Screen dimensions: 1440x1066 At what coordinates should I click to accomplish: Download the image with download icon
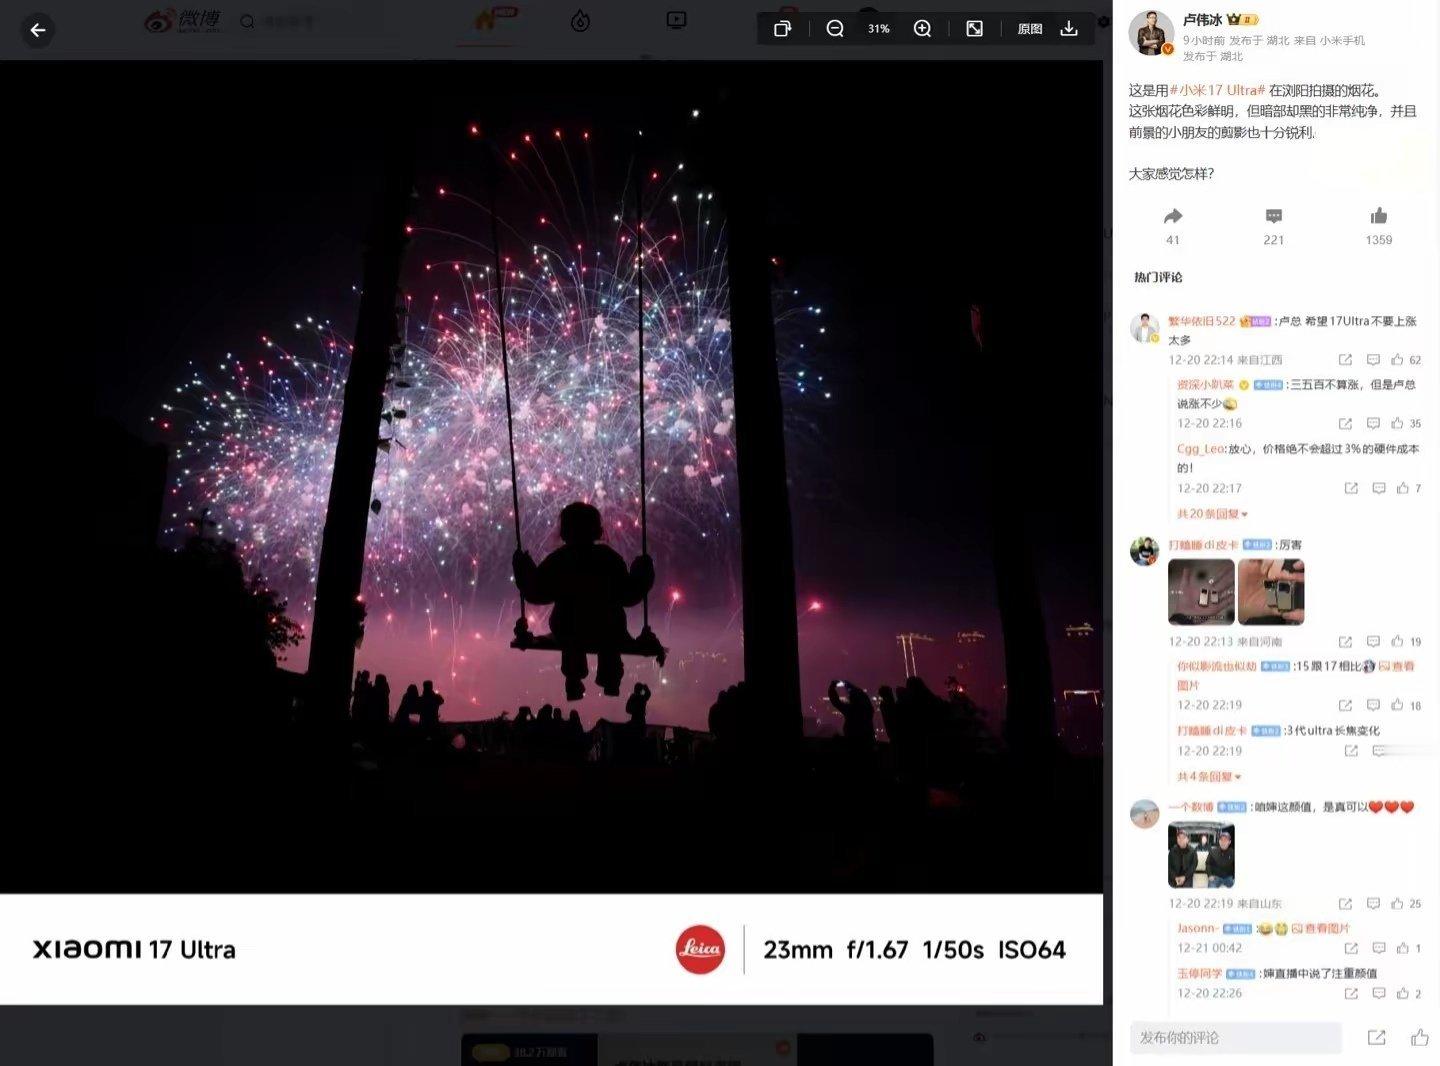1069,29
